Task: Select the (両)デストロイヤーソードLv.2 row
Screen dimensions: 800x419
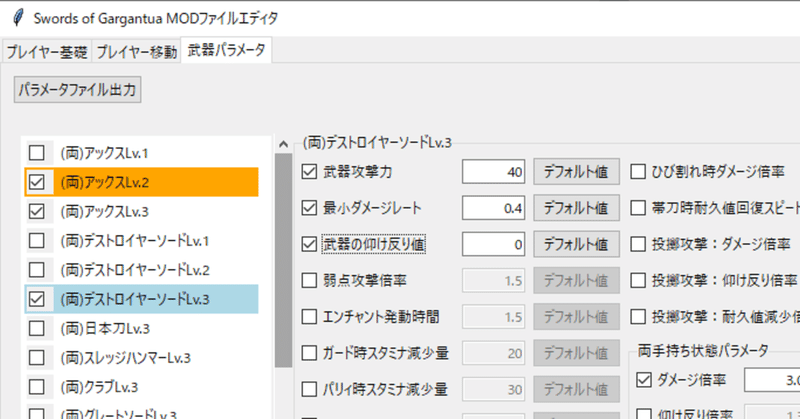Action: click(x=141, y=269)
